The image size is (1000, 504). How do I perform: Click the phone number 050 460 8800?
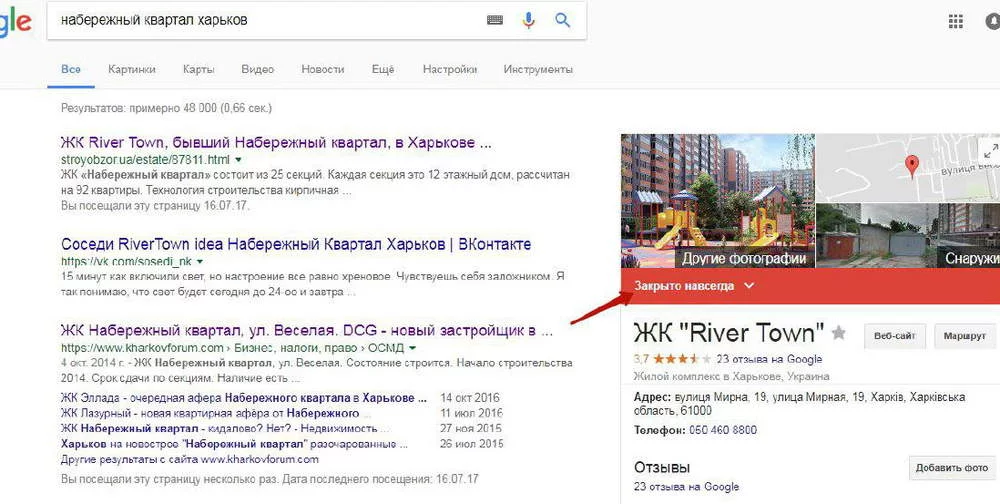click(x=723, y=430)
